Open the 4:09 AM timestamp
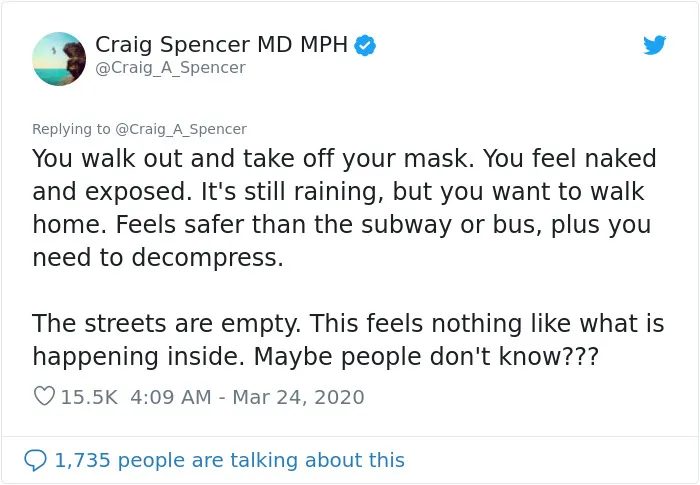 171,397
